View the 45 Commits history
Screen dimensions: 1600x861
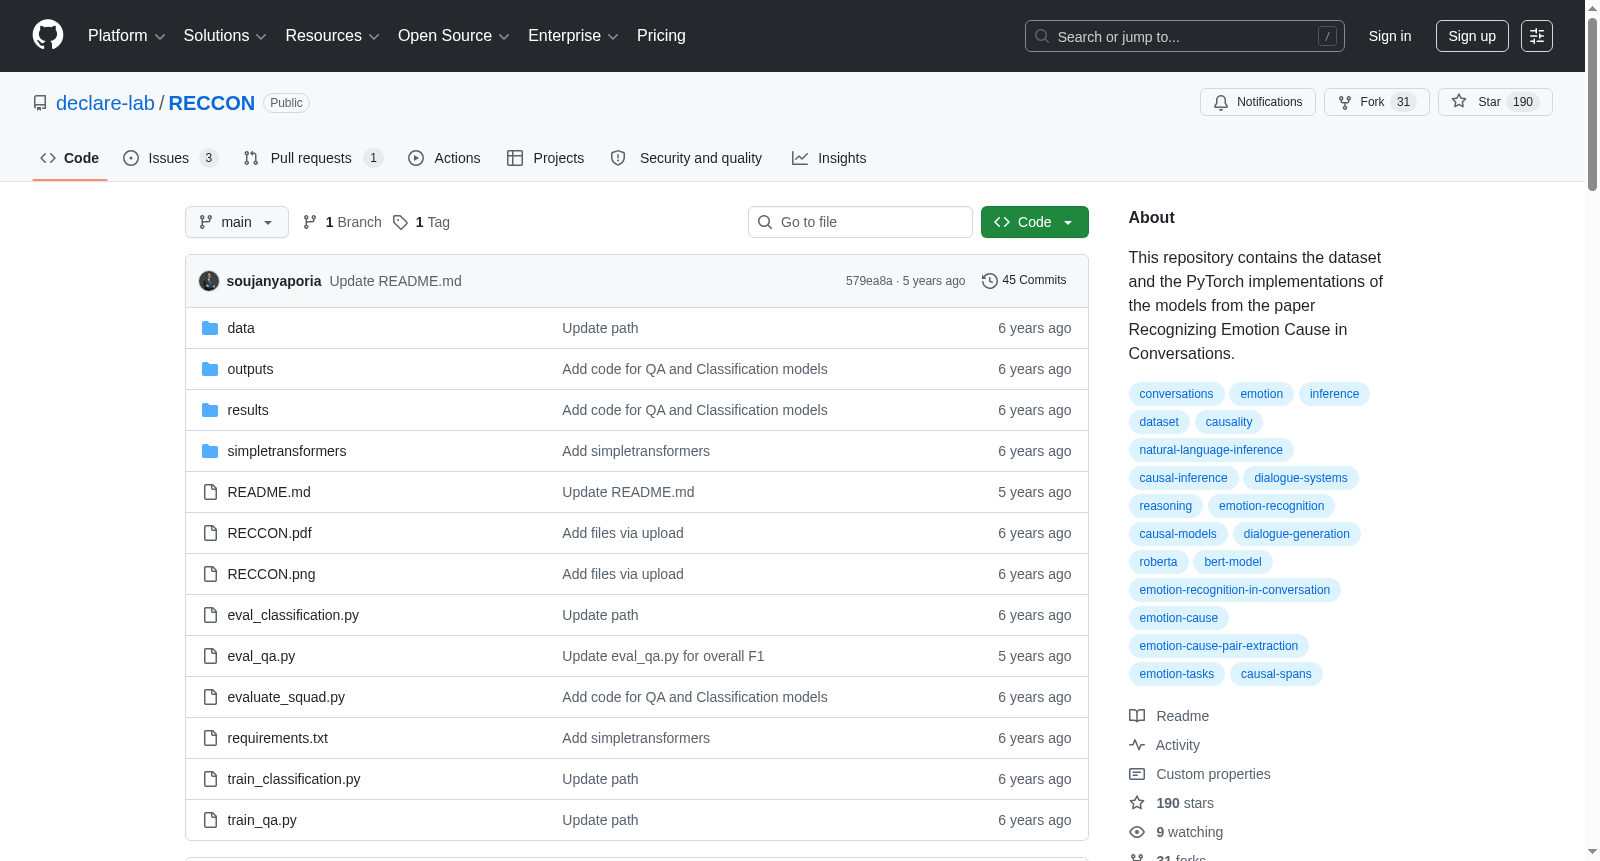pyautogui.click(x=1025, y=281)
